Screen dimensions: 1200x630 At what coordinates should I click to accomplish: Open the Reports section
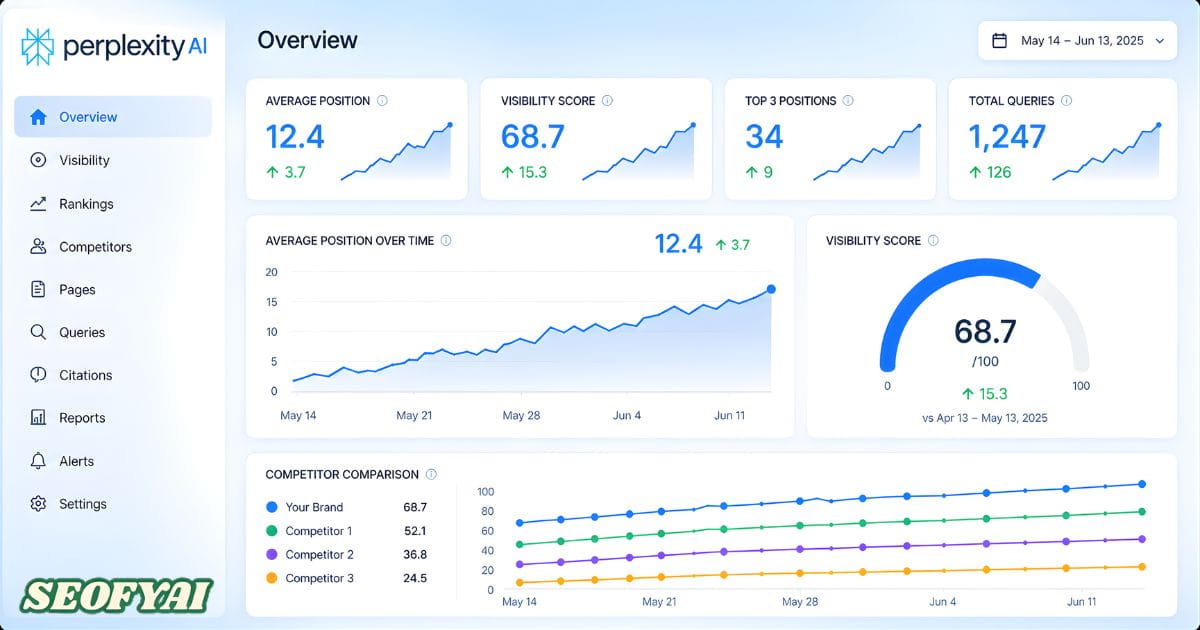point(81,418)
